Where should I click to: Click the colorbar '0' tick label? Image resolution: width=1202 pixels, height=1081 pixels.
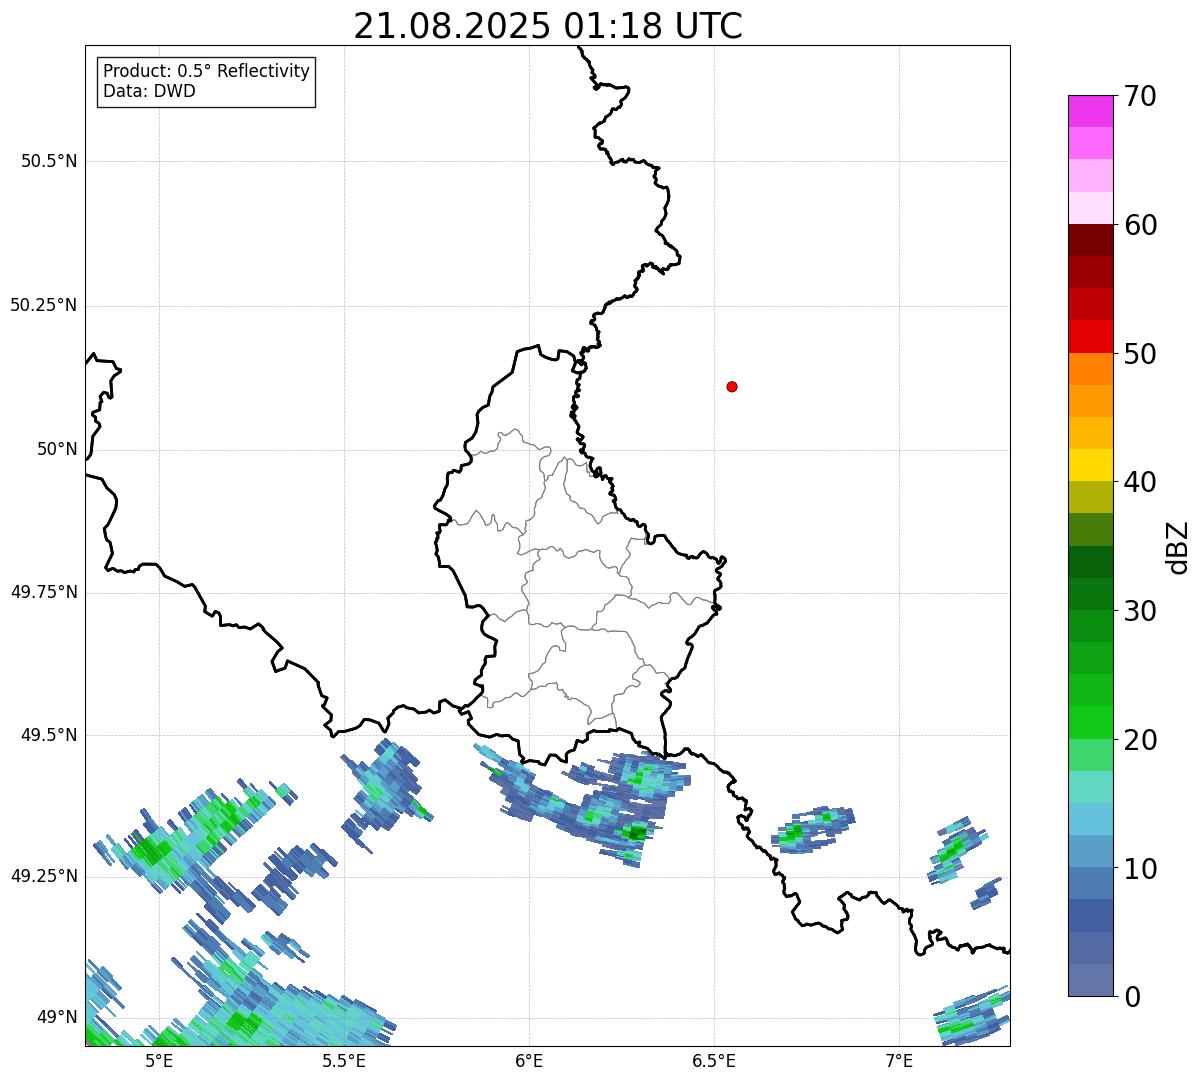[1132, 997]
